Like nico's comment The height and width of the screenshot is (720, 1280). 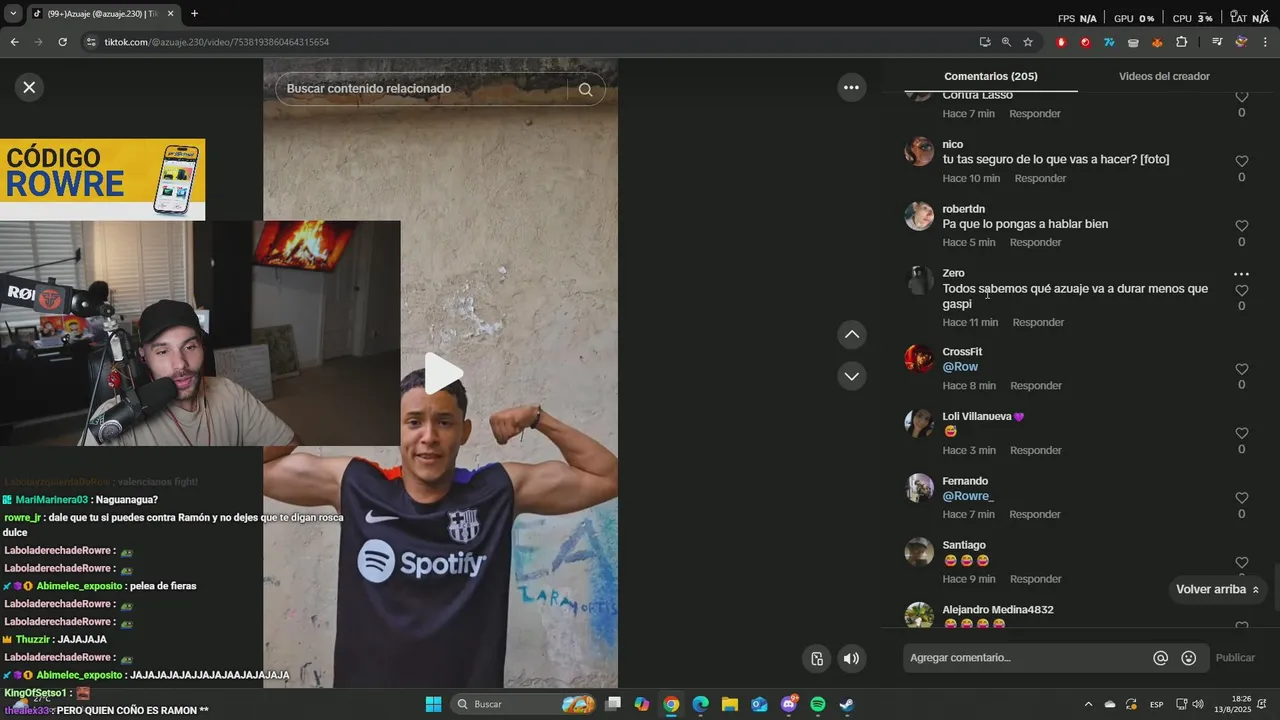pos(1241,161)
